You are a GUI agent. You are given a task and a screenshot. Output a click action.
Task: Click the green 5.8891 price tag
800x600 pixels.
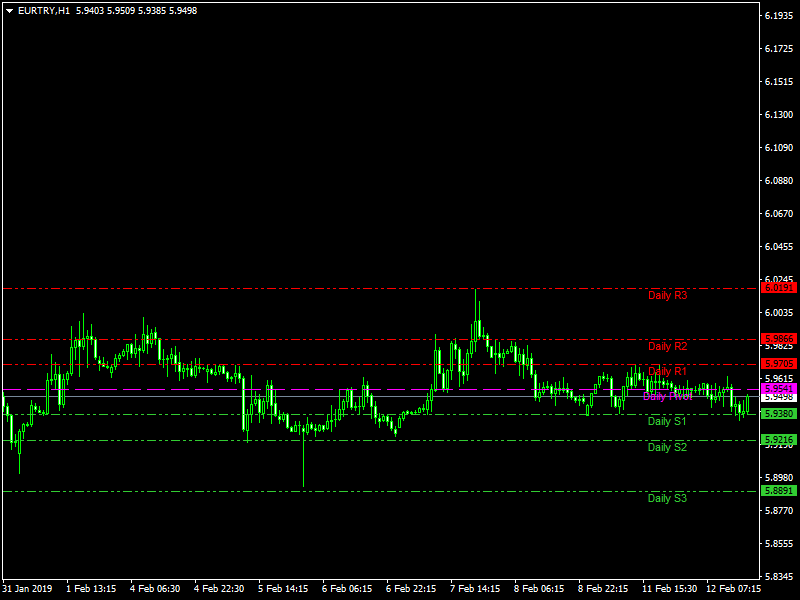point(778,491)
